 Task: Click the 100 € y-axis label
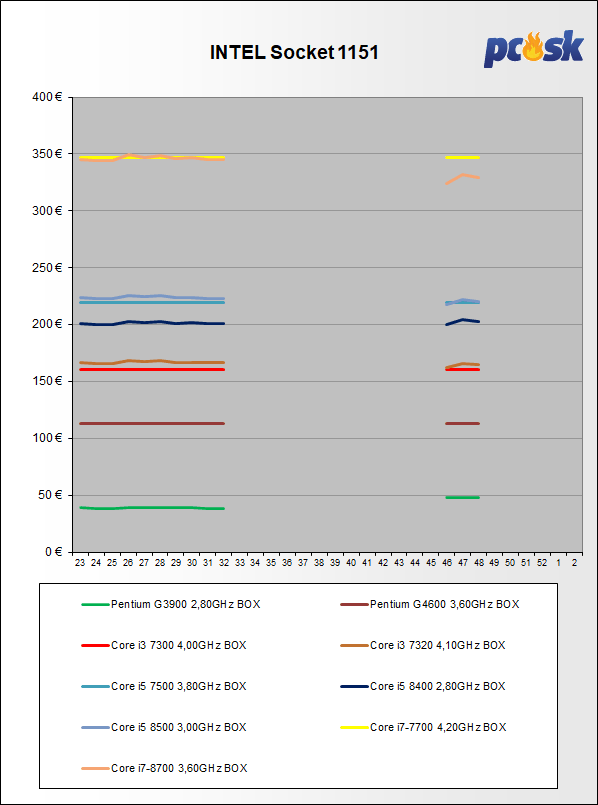coord(48,438)
